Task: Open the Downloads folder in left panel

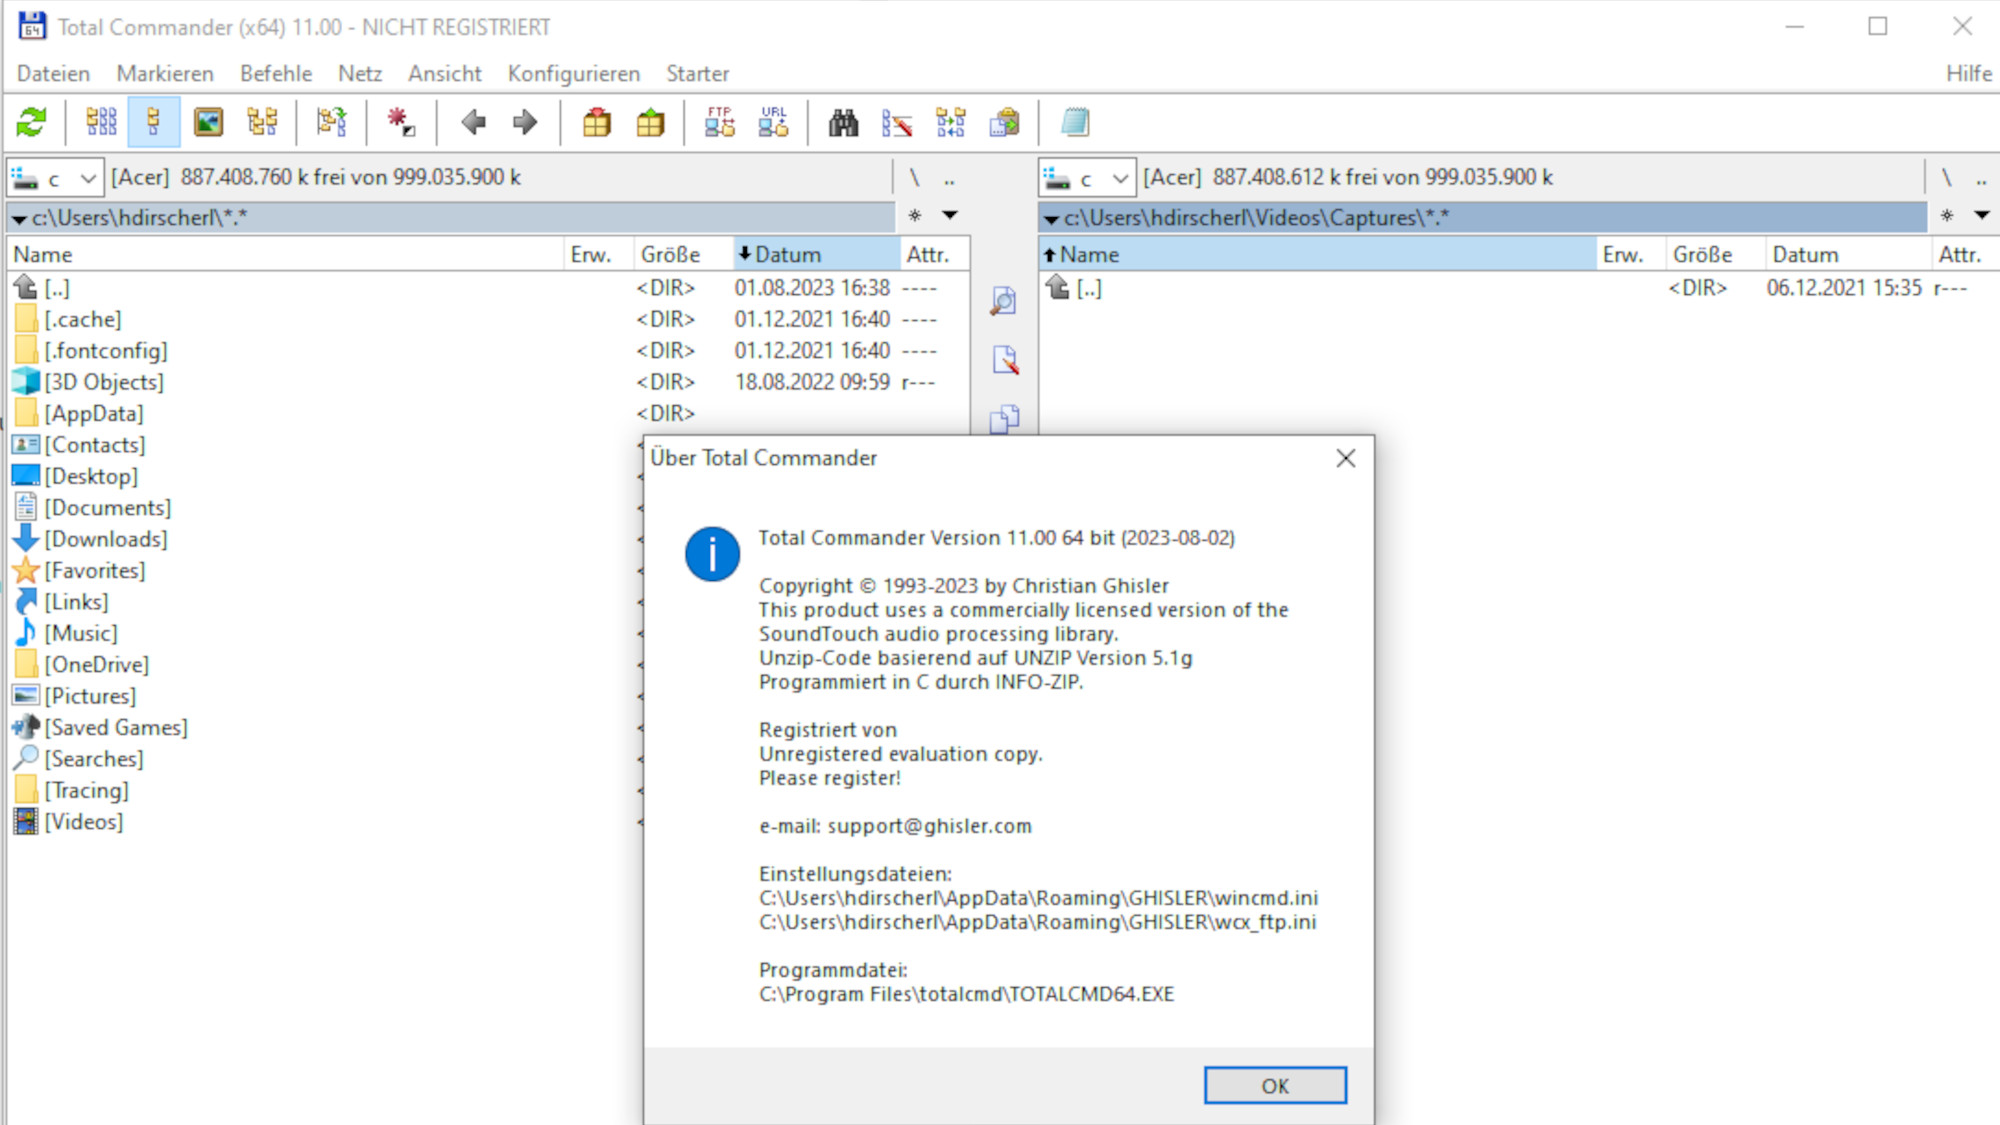Action: click(x=105, y=539)
